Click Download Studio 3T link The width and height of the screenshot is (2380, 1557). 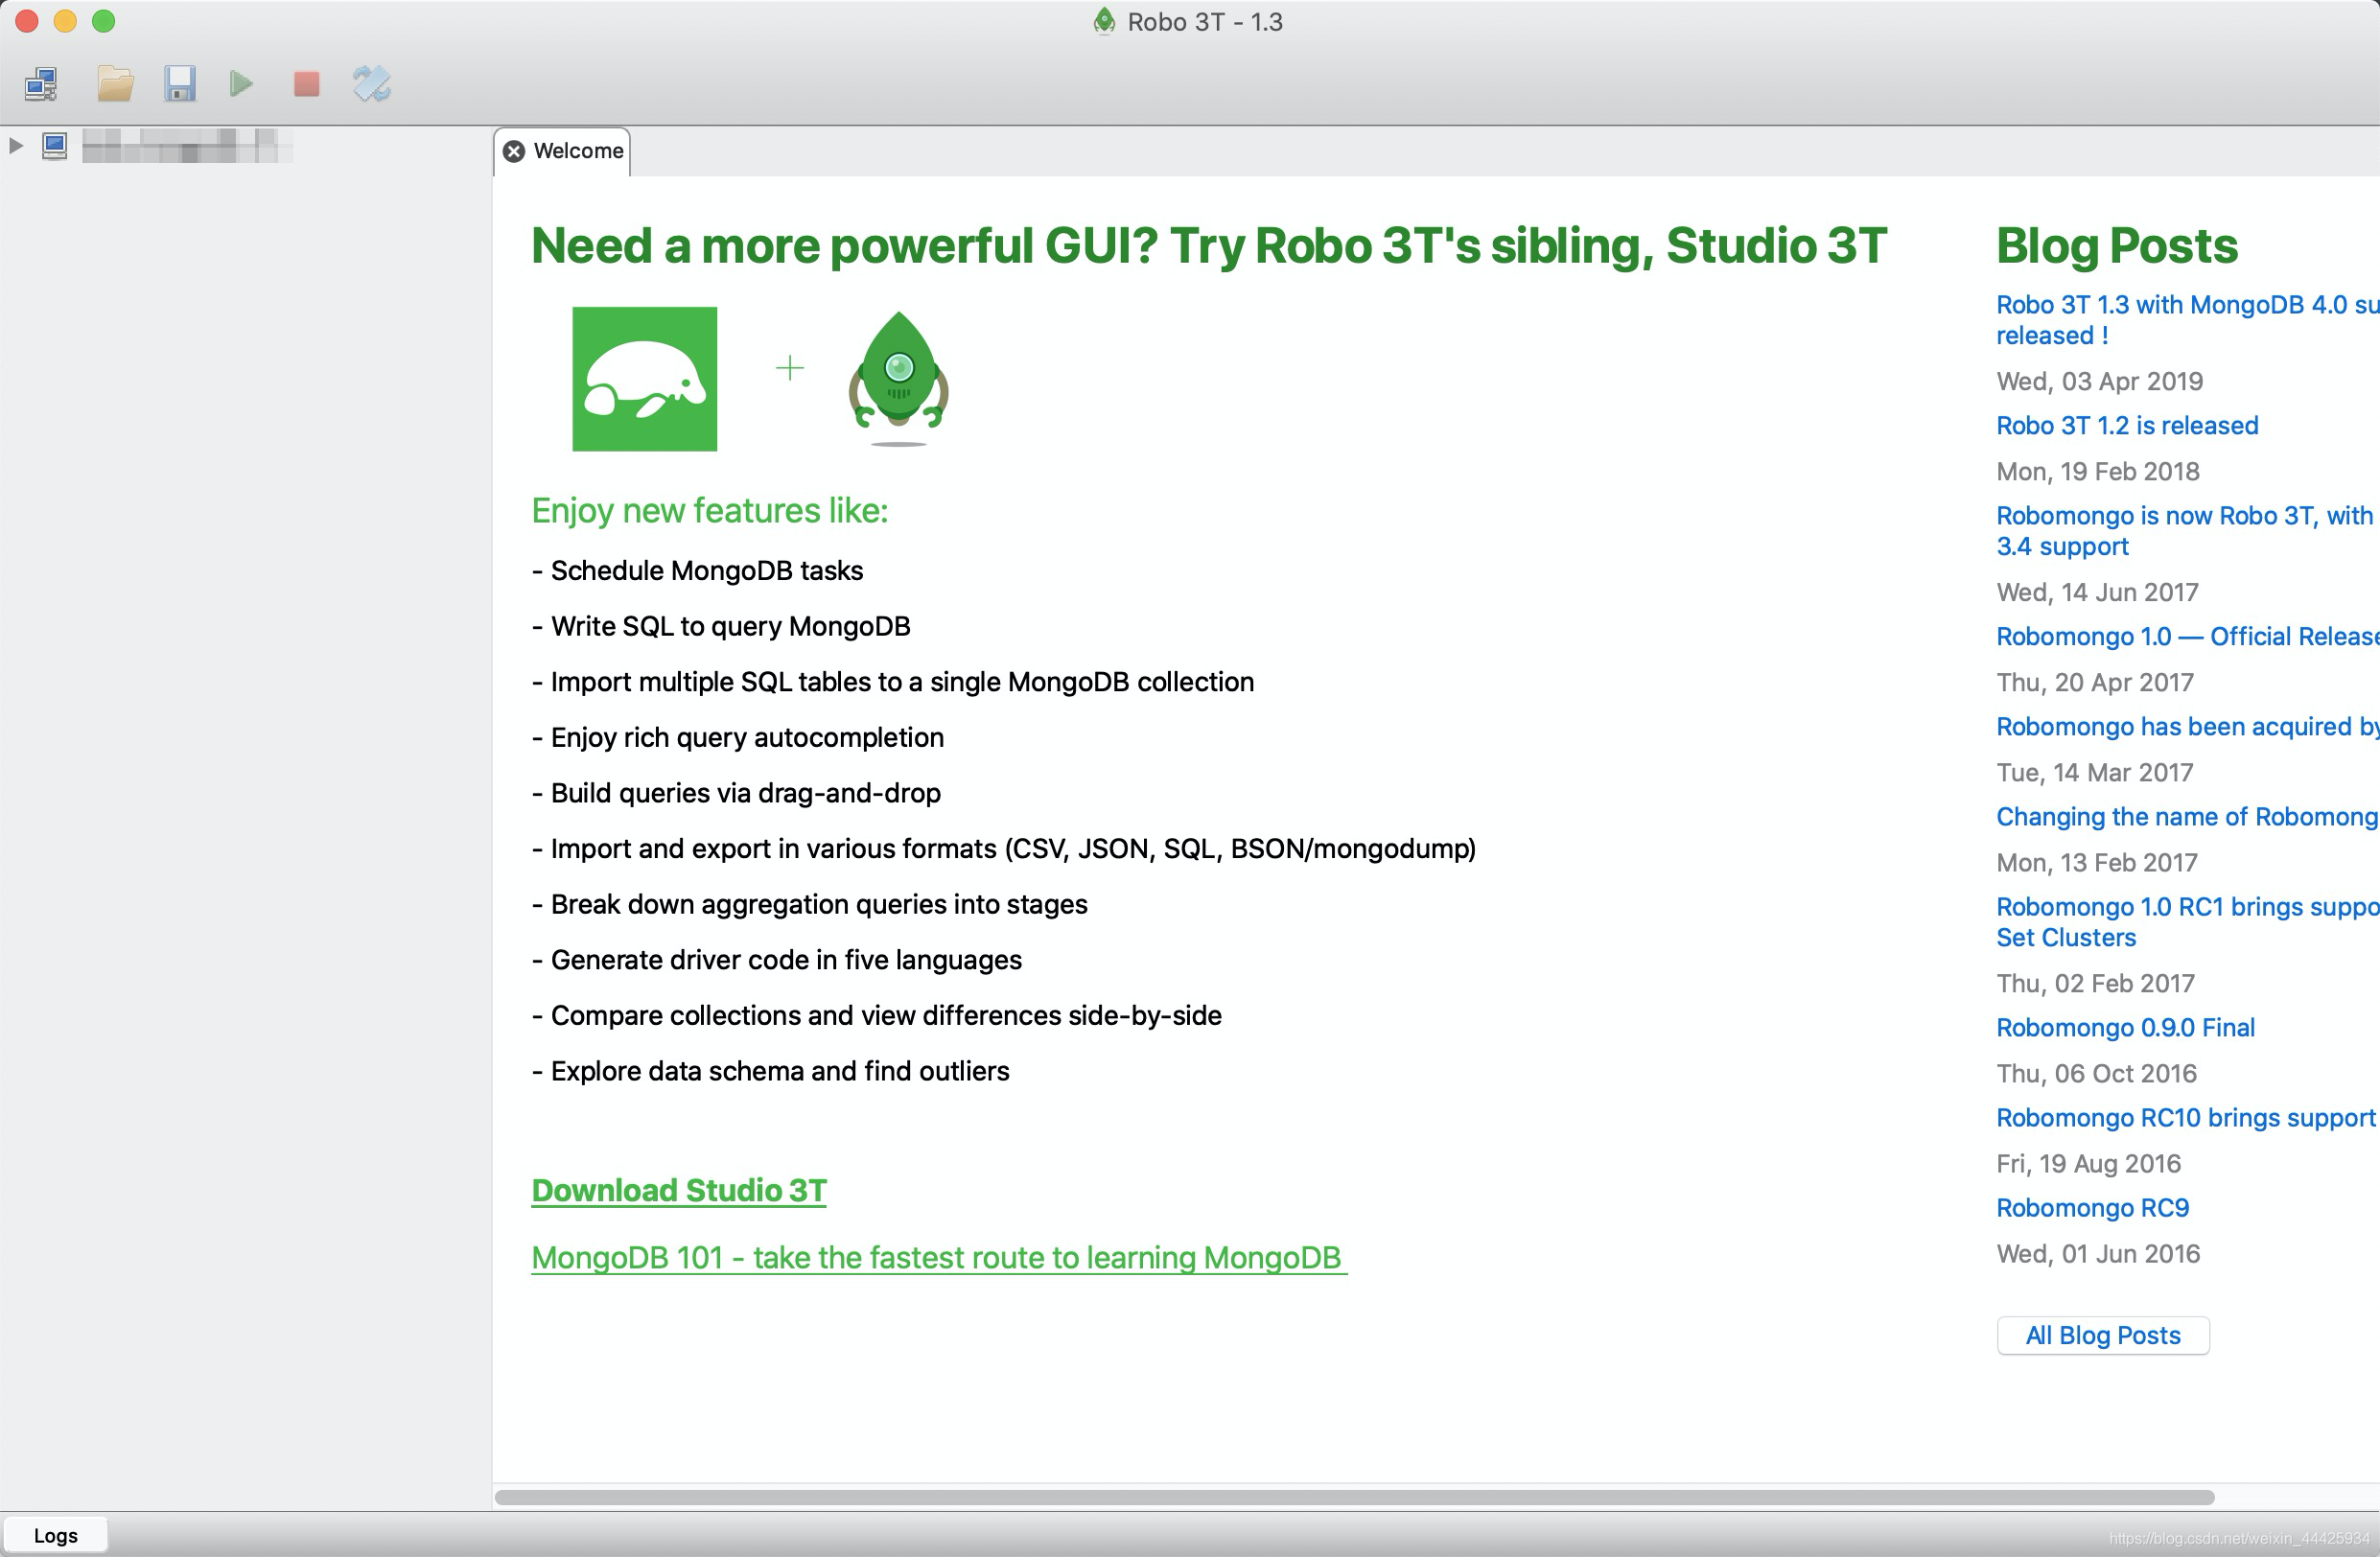678,1191
